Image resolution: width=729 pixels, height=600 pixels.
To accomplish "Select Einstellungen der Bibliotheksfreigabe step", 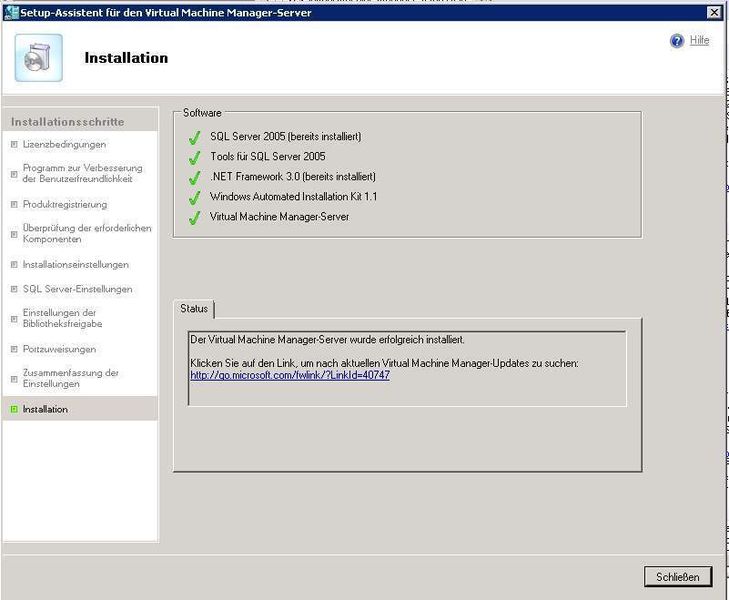I will 62,318.
